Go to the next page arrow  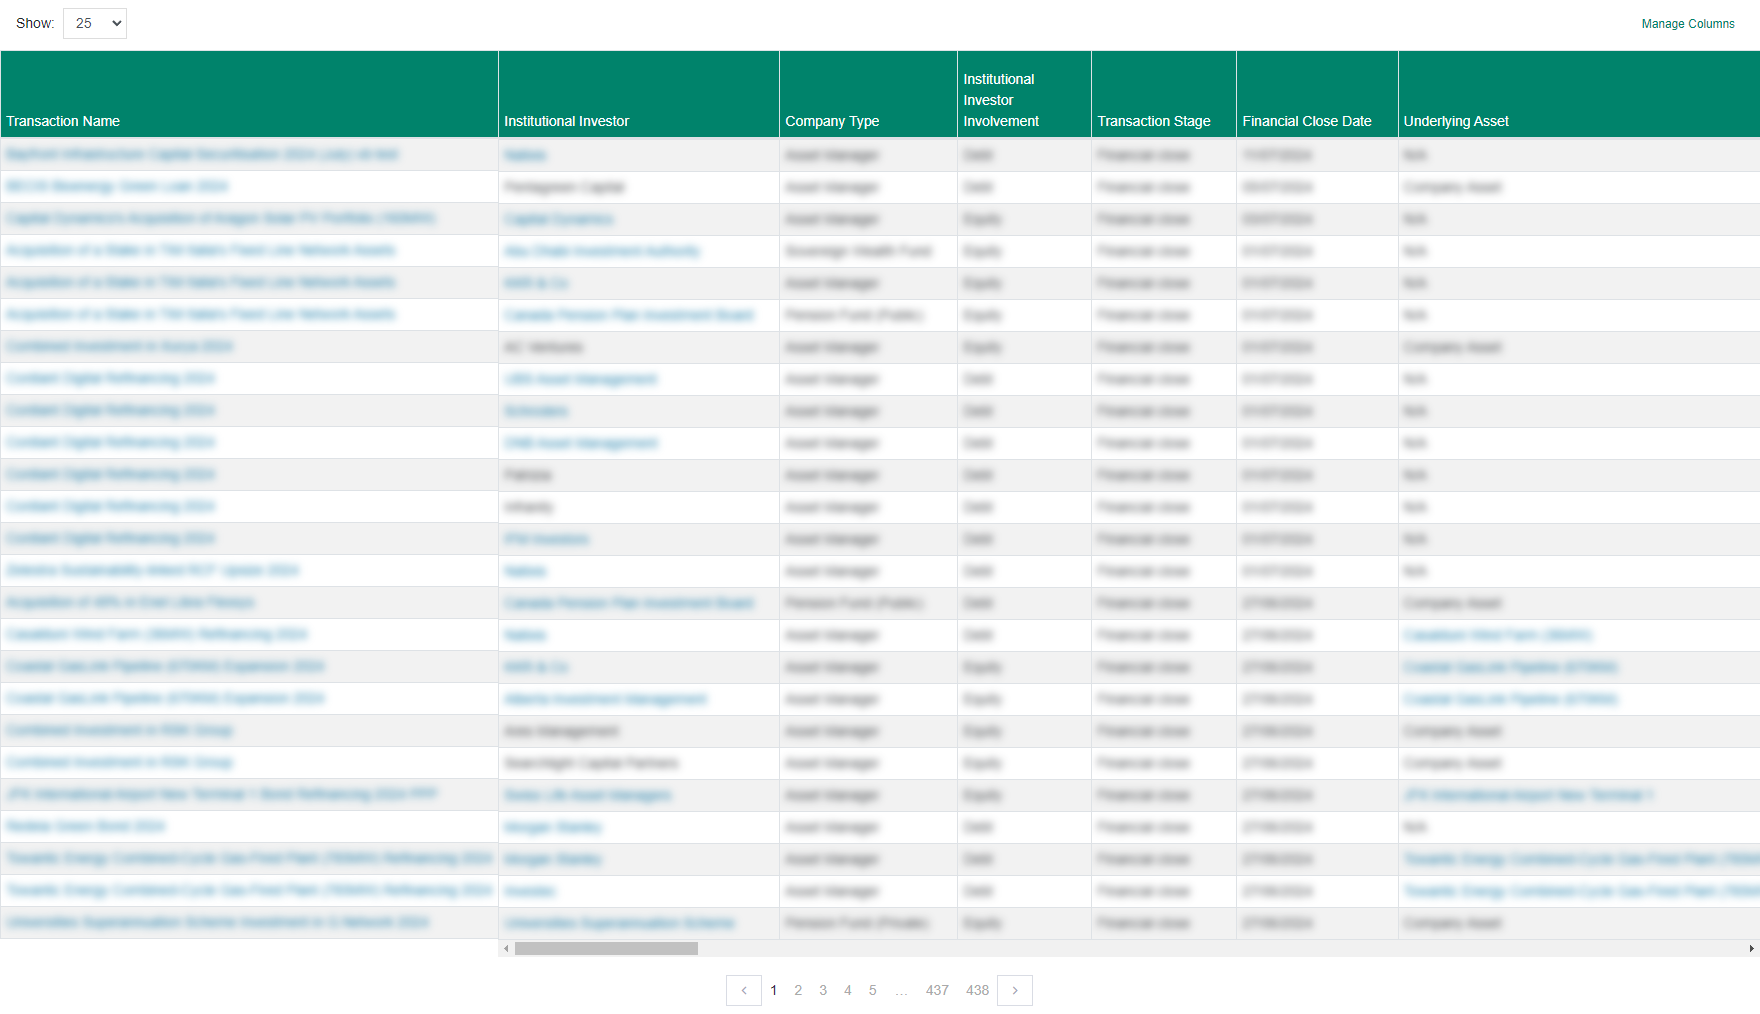tap(1014, 990)
